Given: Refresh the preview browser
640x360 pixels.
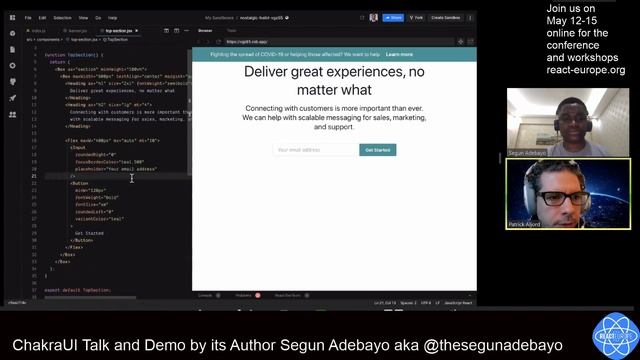Looking at the screenshot, I should 218,42.
